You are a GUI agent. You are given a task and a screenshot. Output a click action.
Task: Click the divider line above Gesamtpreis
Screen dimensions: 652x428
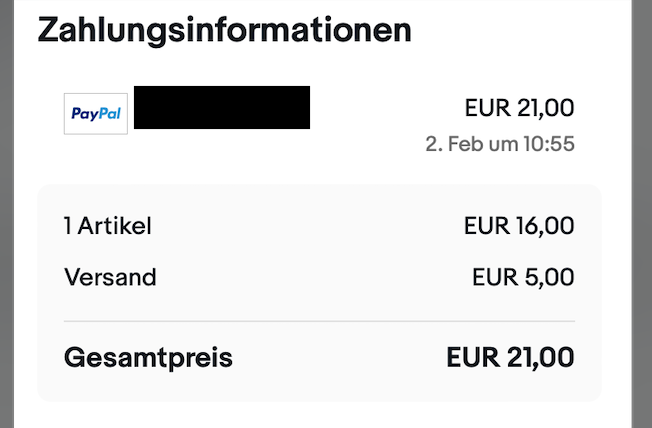click(319, 322)
